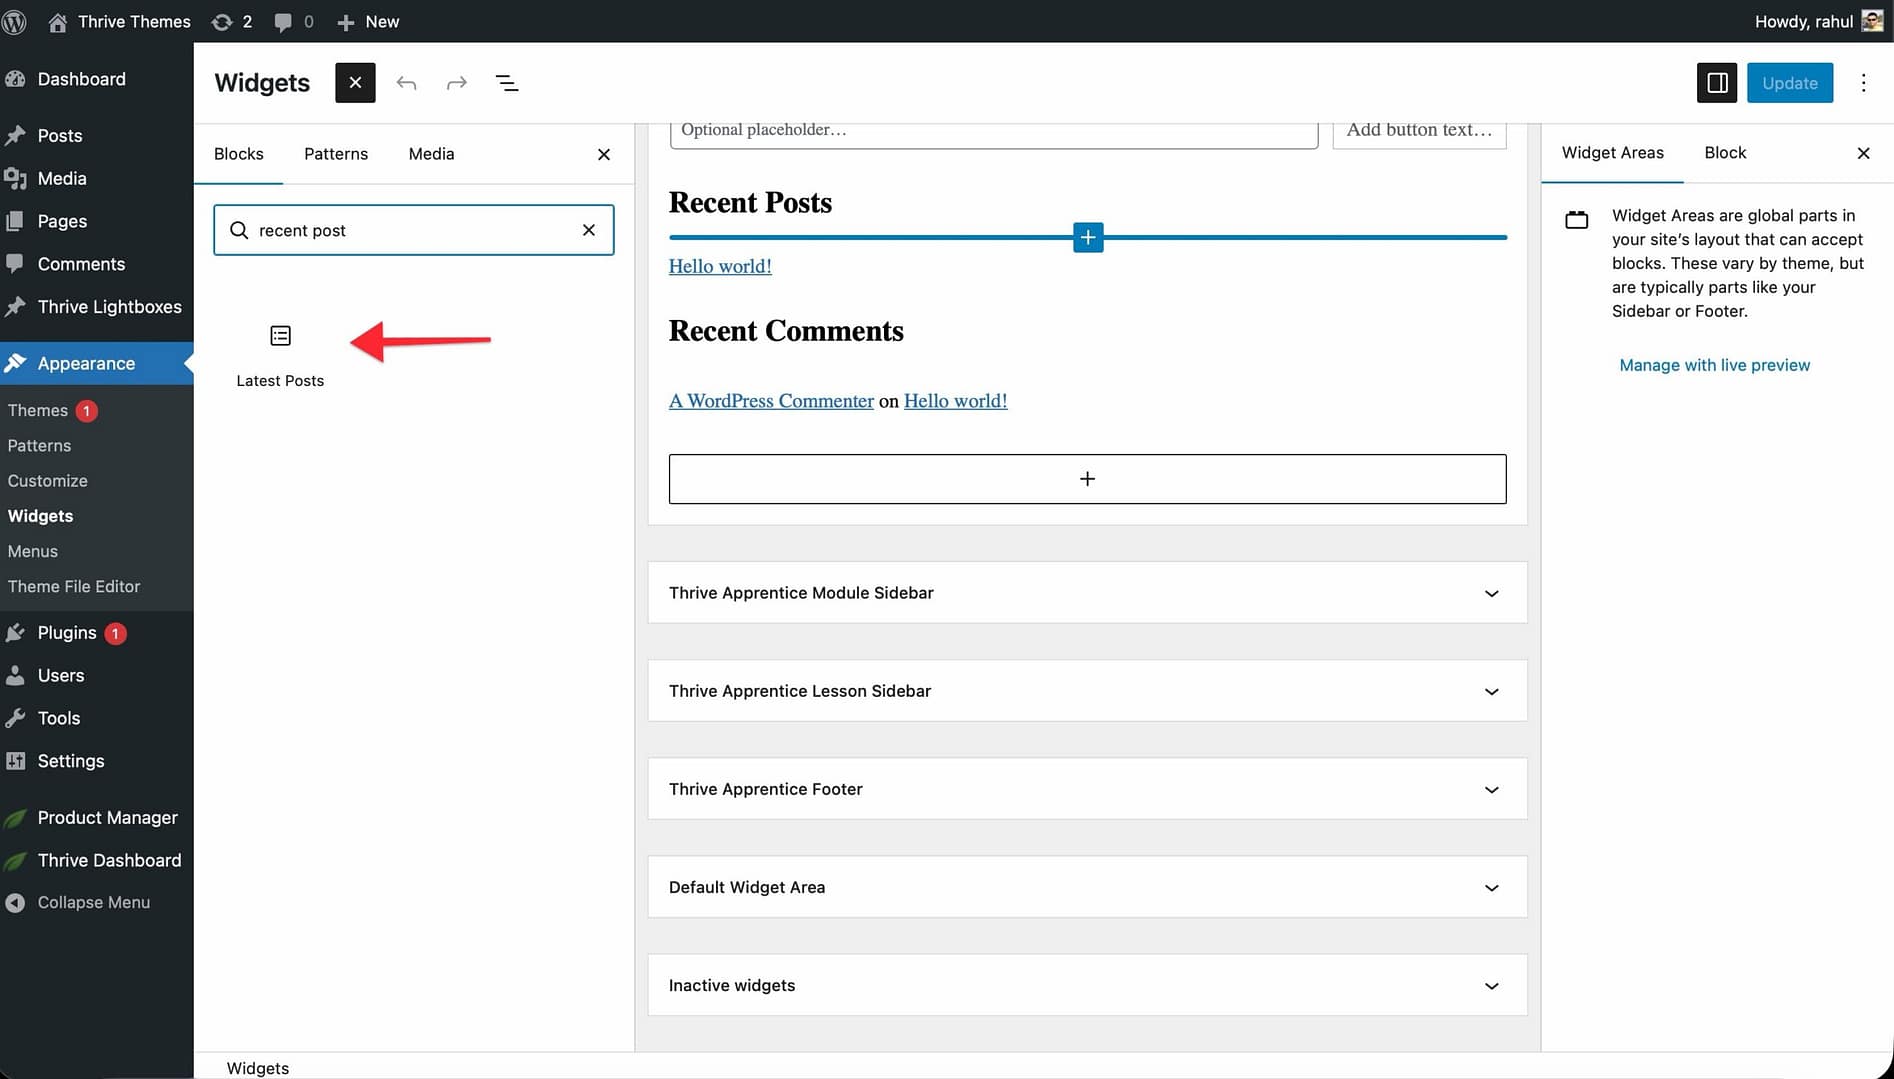The image size is (1894, 1079).
Task: Click the Latest Posts block icon
Action: (280, 336)
